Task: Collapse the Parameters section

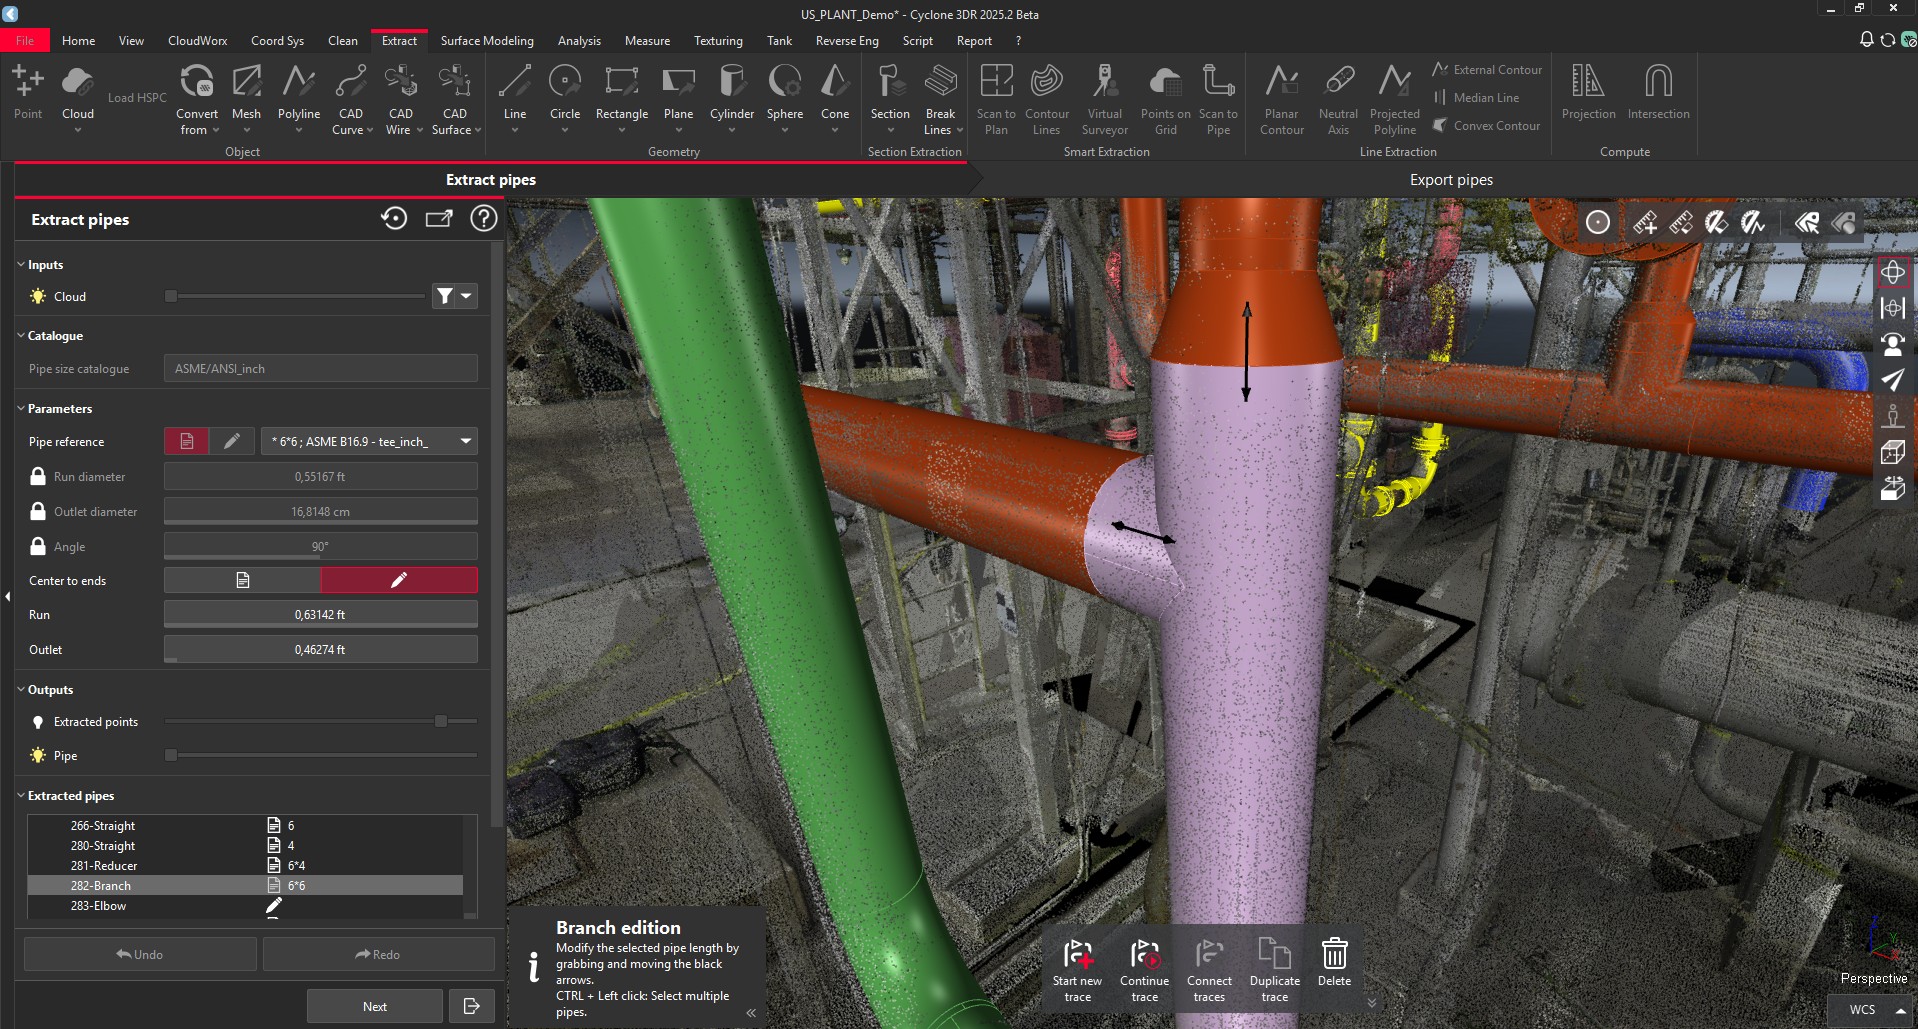Action: tap(19, 408)
